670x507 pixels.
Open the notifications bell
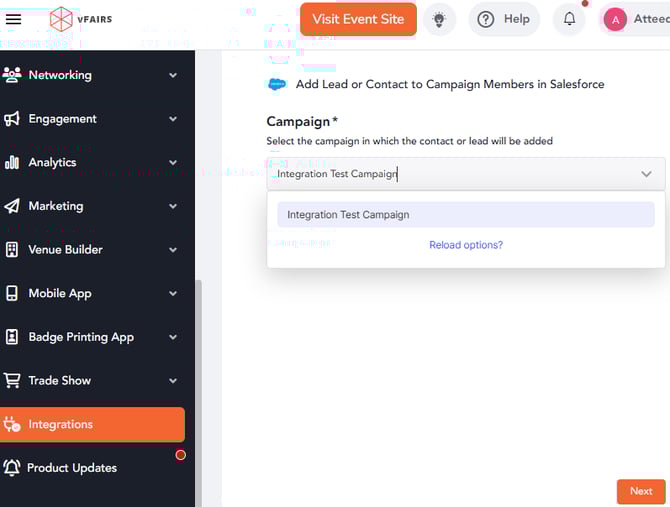[569, 19]
